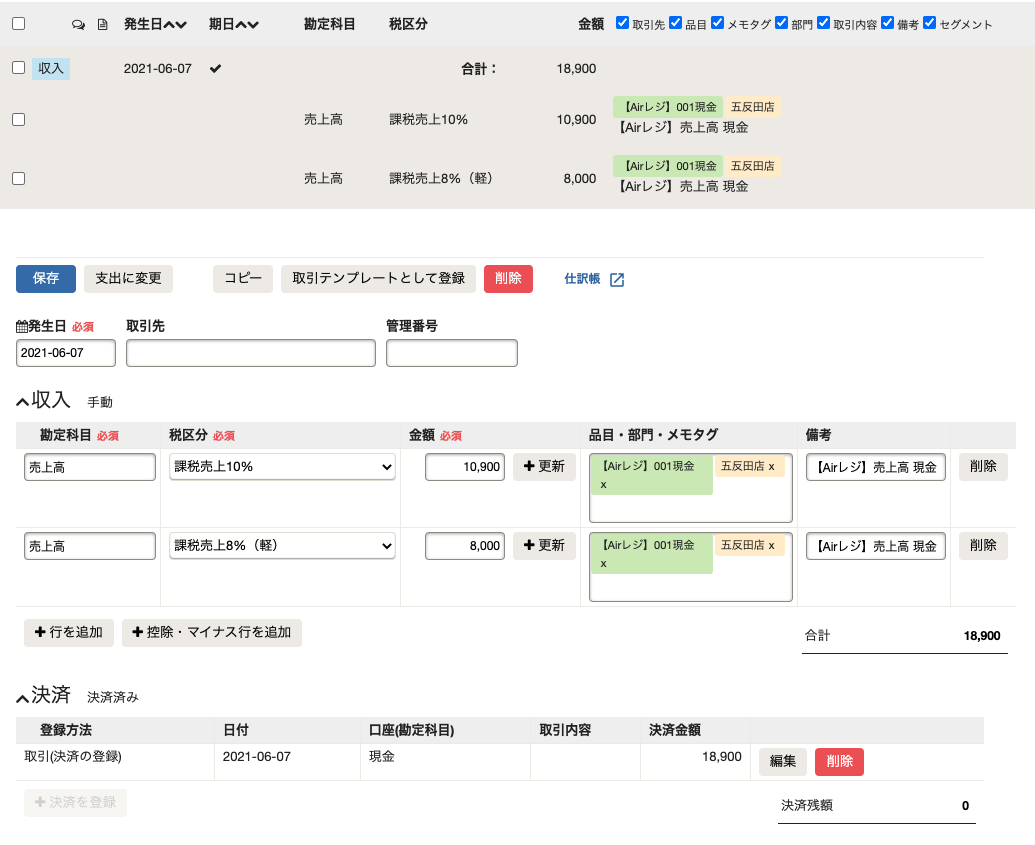Viewport: 1035px width, 845px height.
Task: Click the comment bubble icon in header
Action: [x=78, y=24]
